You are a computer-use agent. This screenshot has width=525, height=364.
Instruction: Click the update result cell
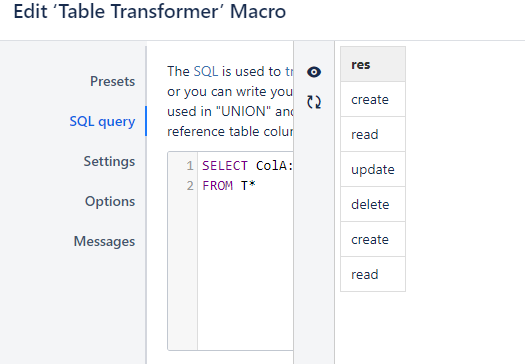point(373,169)
